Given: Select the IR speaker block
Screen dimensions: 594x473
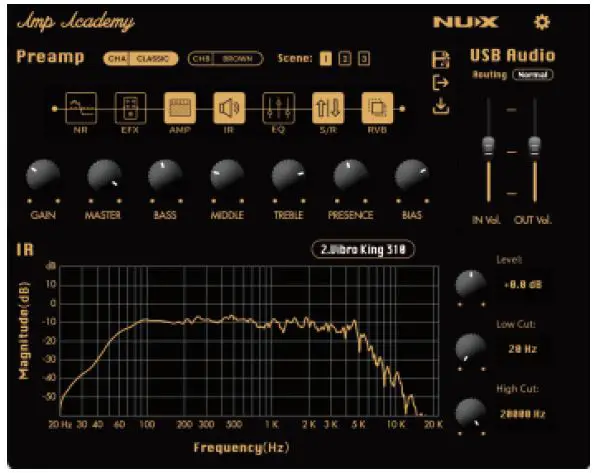Looking at the screenshot, I should [229, 108].
